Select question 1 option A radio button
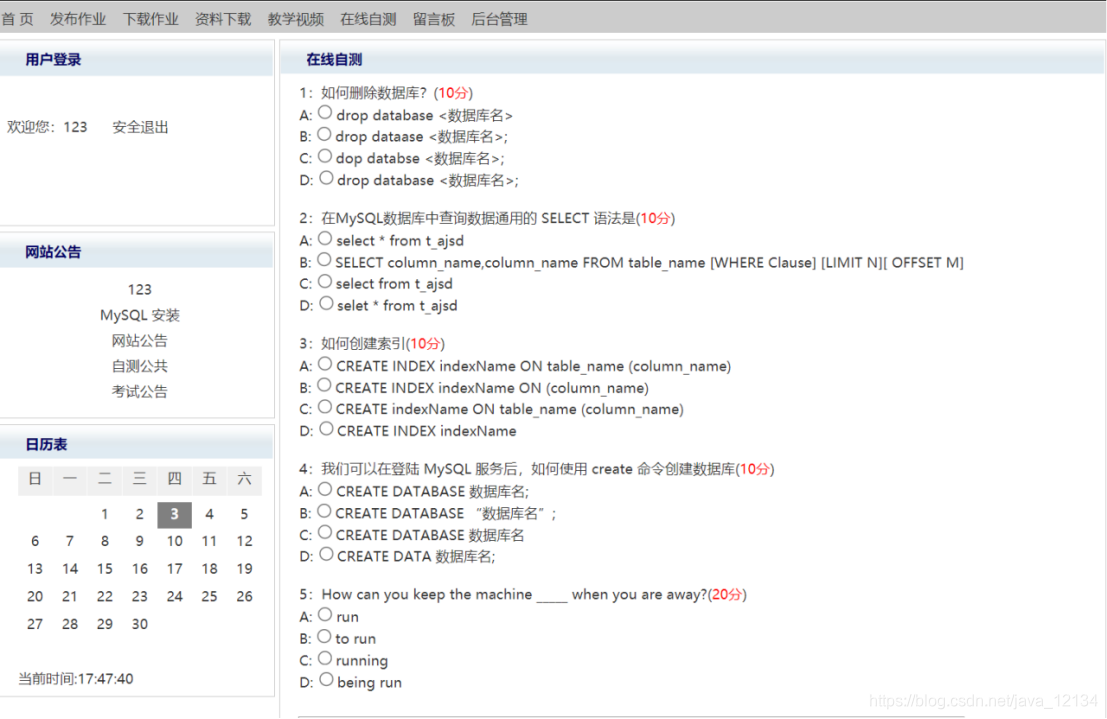 pos(325,112)
